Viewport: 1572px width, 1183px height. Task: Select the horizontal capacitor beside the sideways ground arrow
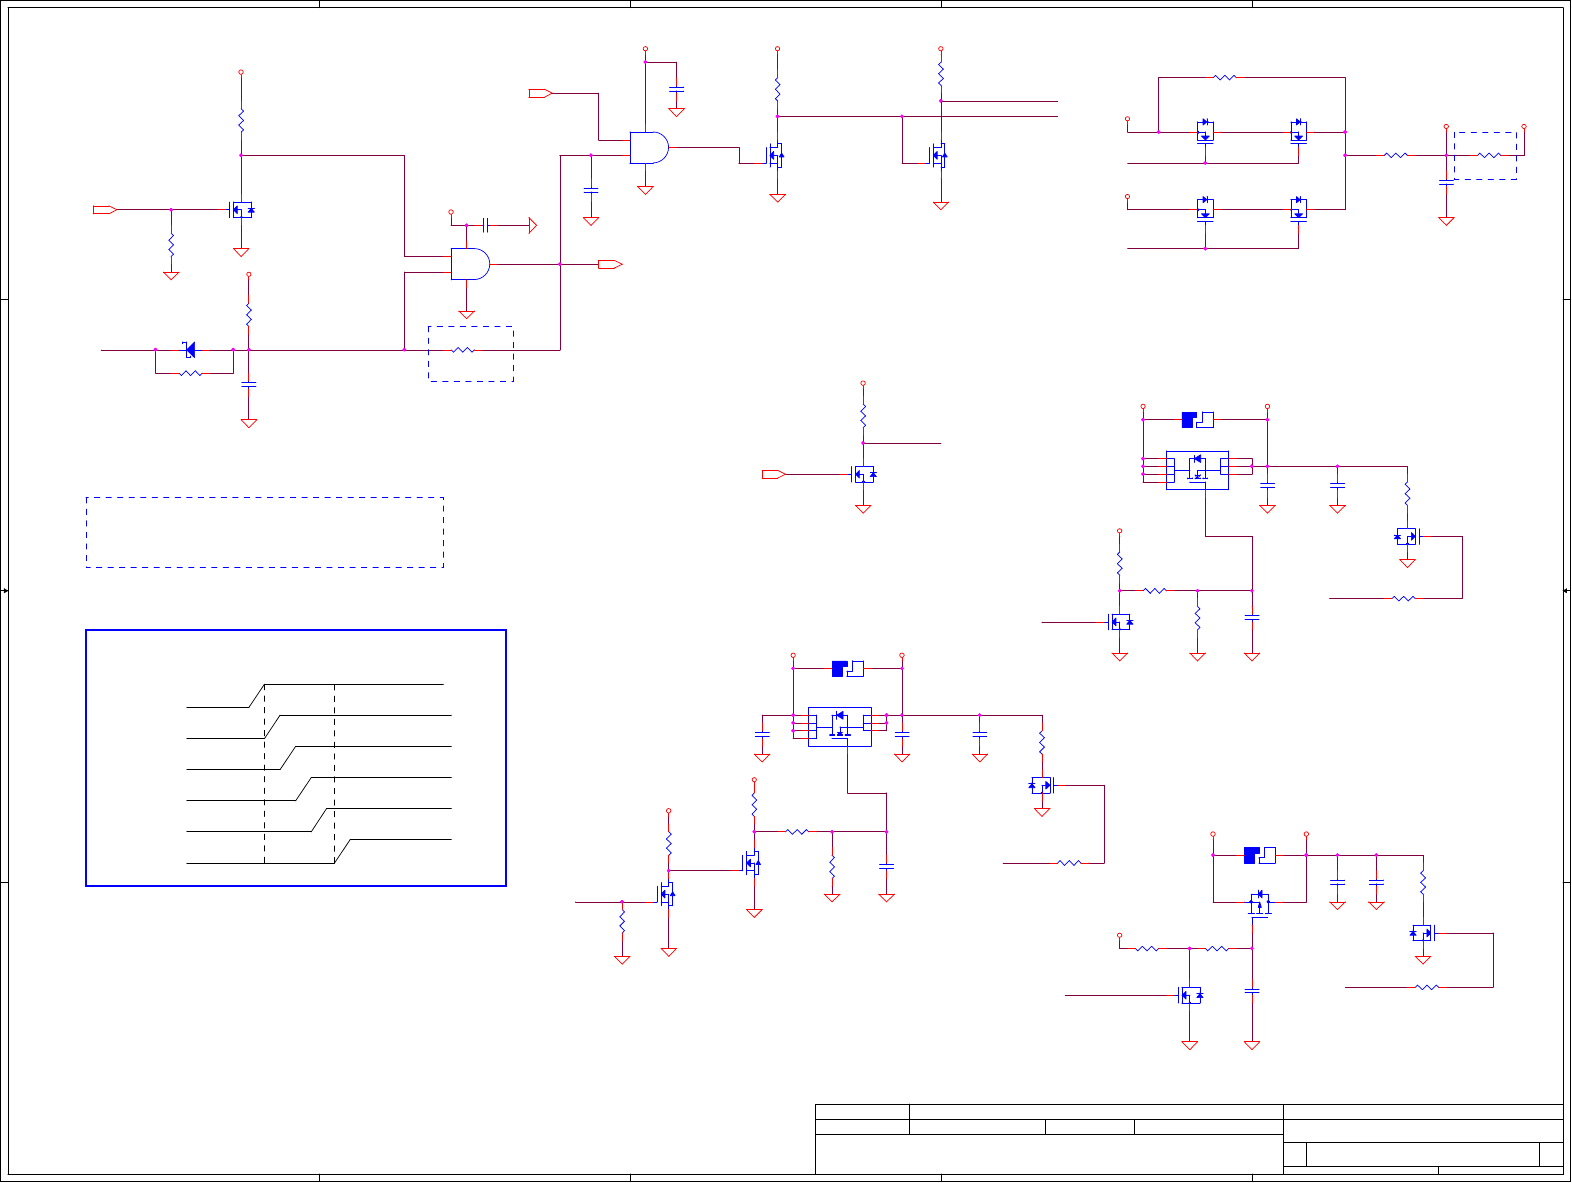(x=485, y=225)
